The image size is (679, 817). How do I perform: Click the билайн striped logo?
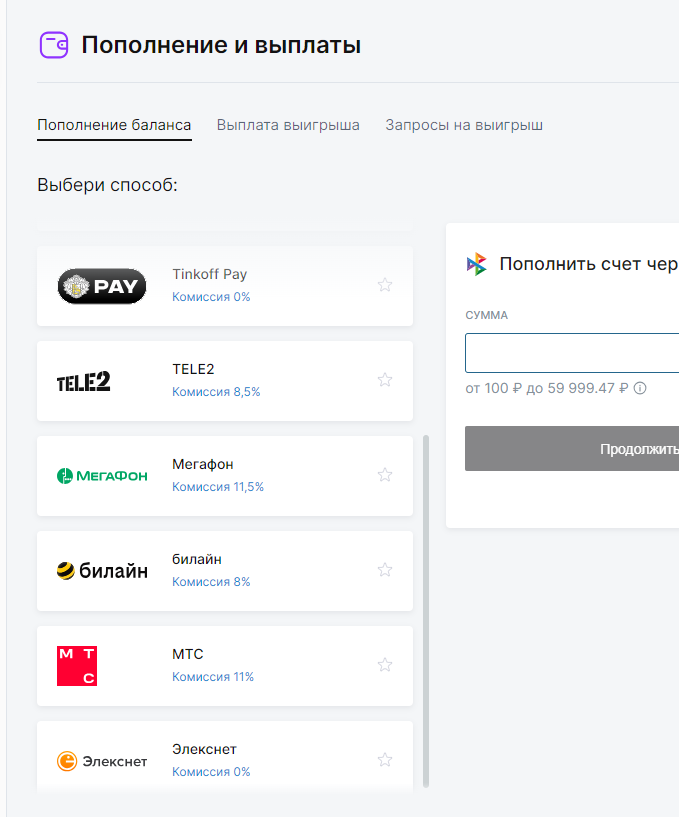tap(102, 571)
